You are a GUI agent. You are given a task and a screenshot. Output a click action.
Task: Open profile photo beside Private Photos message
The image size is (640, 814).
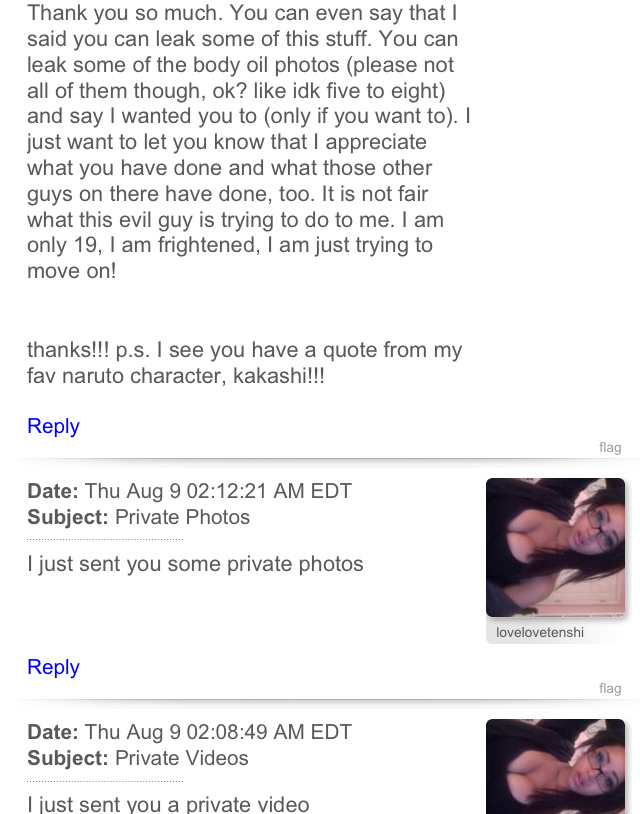pyautogui.click(x=555, y=547)
